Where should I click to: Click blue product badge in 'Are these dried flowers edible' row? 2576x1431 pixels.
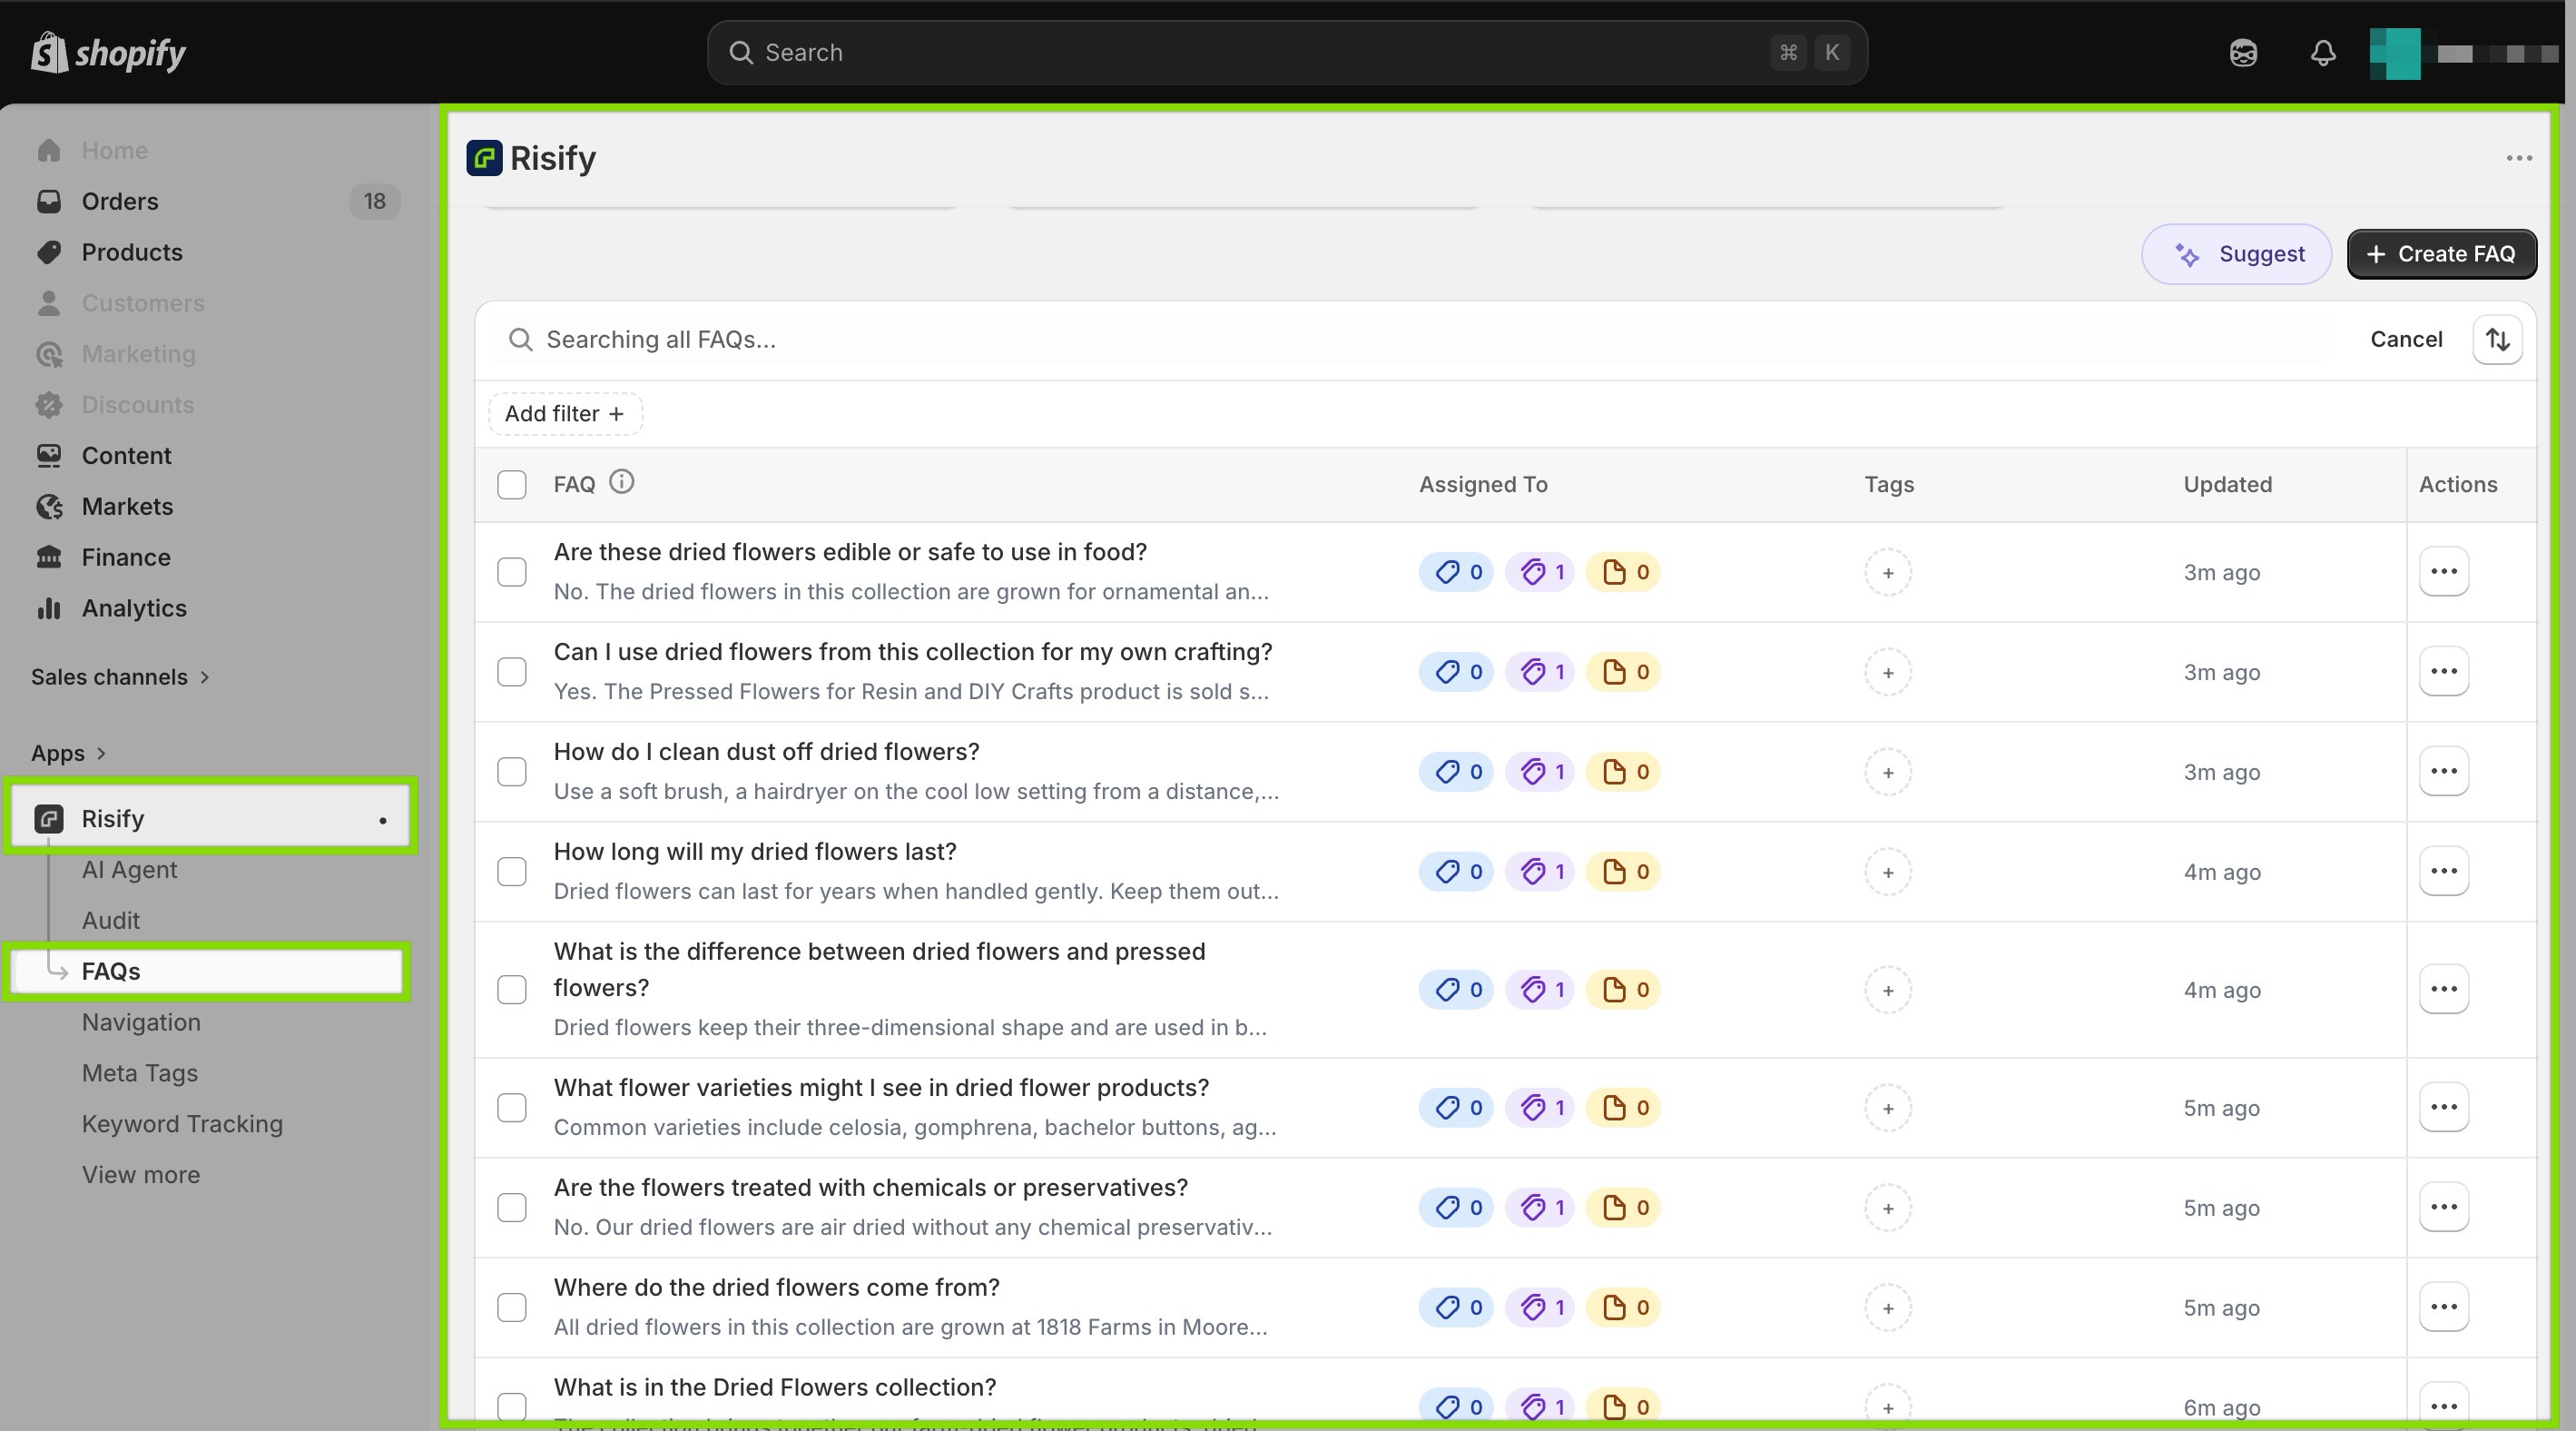tap(1456, 572)
